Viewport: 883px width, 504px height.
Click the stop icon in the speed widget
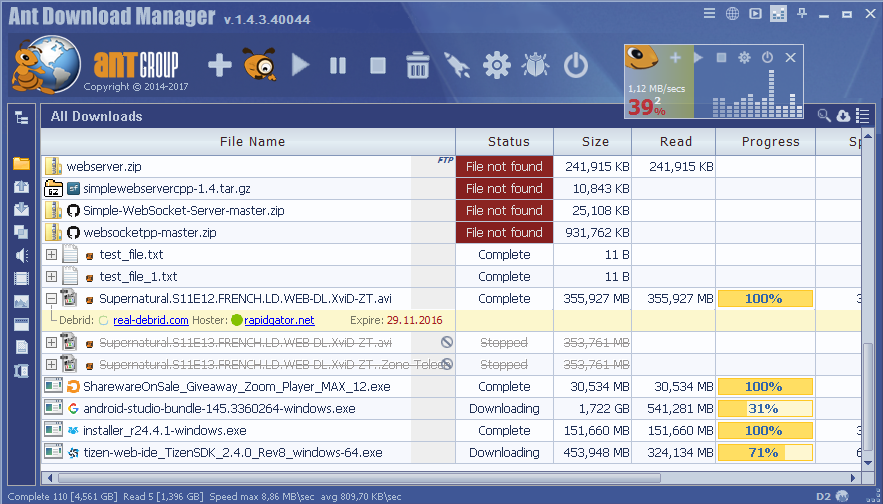tap(721, 57)
